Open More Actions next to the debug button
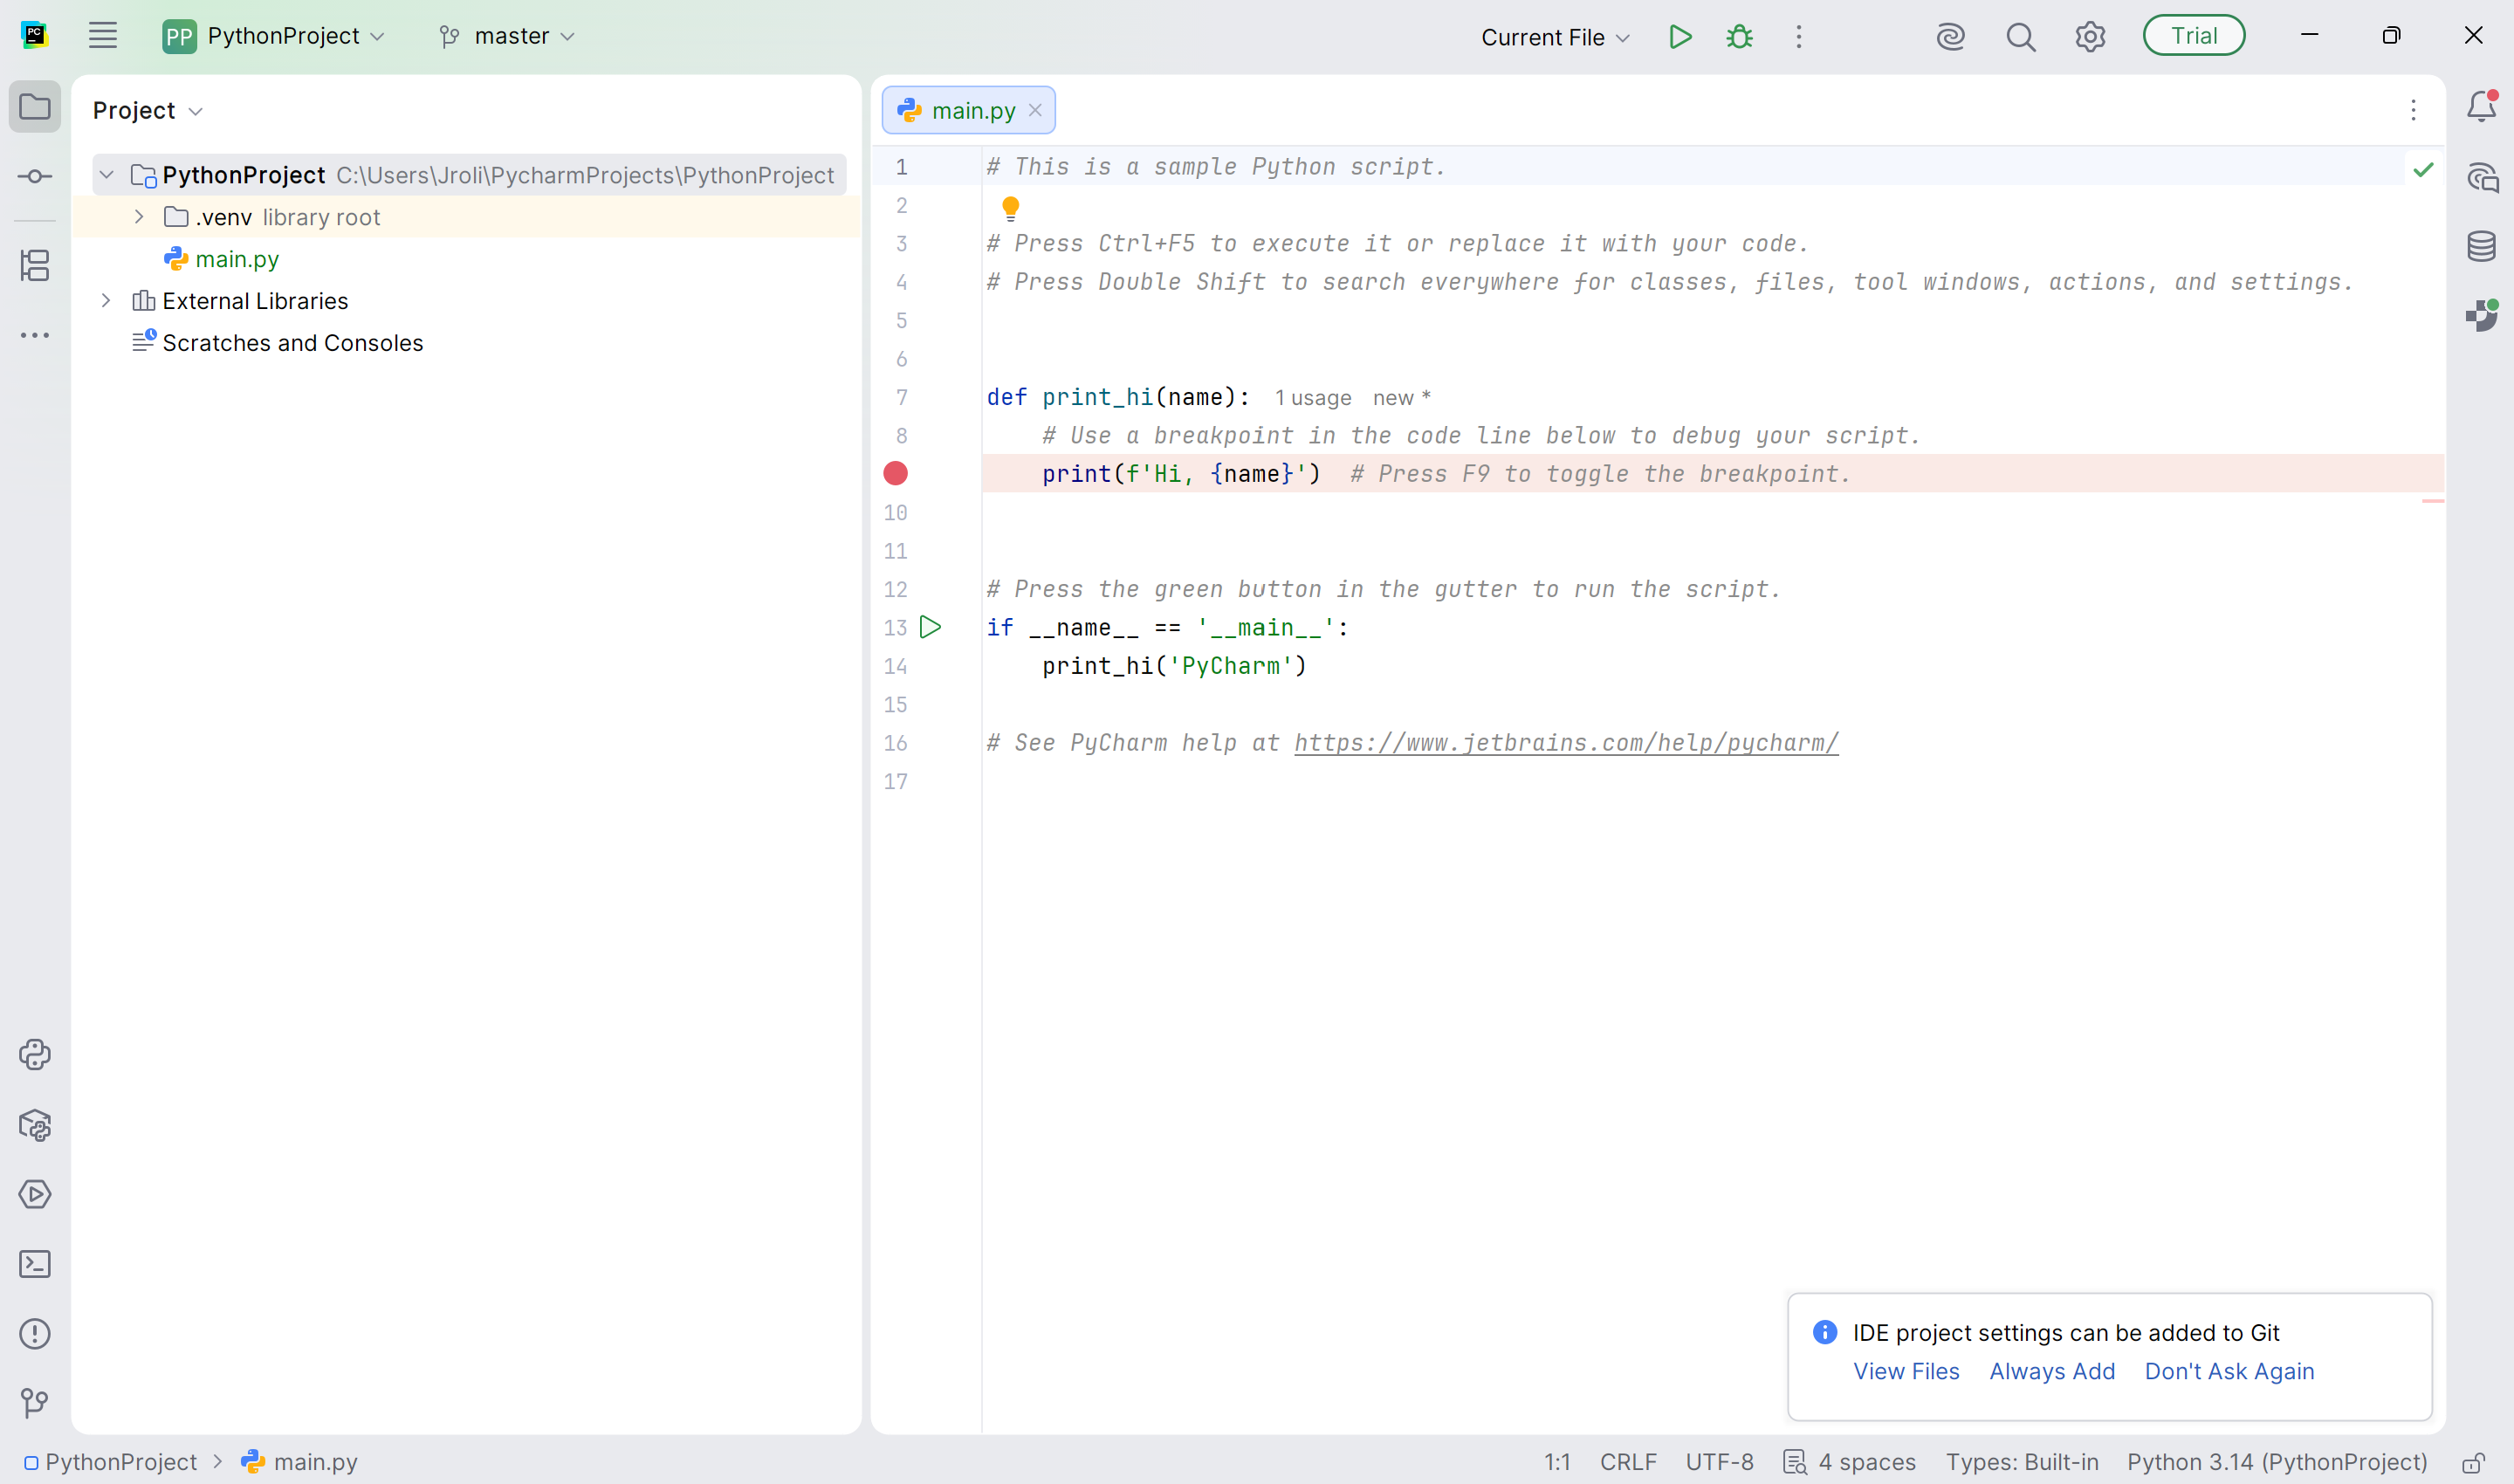The width and height of the screenshot is (2514, 1484). coord(1798,37)
